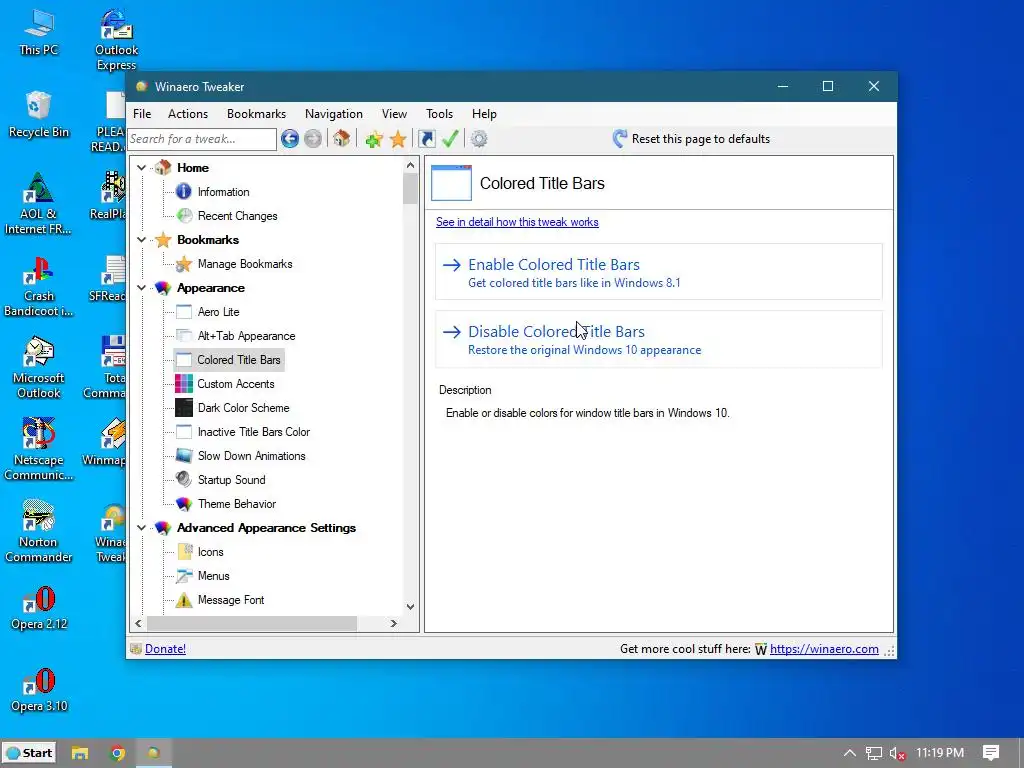Open the File menu
Viewport: 1024px width, 768px height.
pos(142,114)
